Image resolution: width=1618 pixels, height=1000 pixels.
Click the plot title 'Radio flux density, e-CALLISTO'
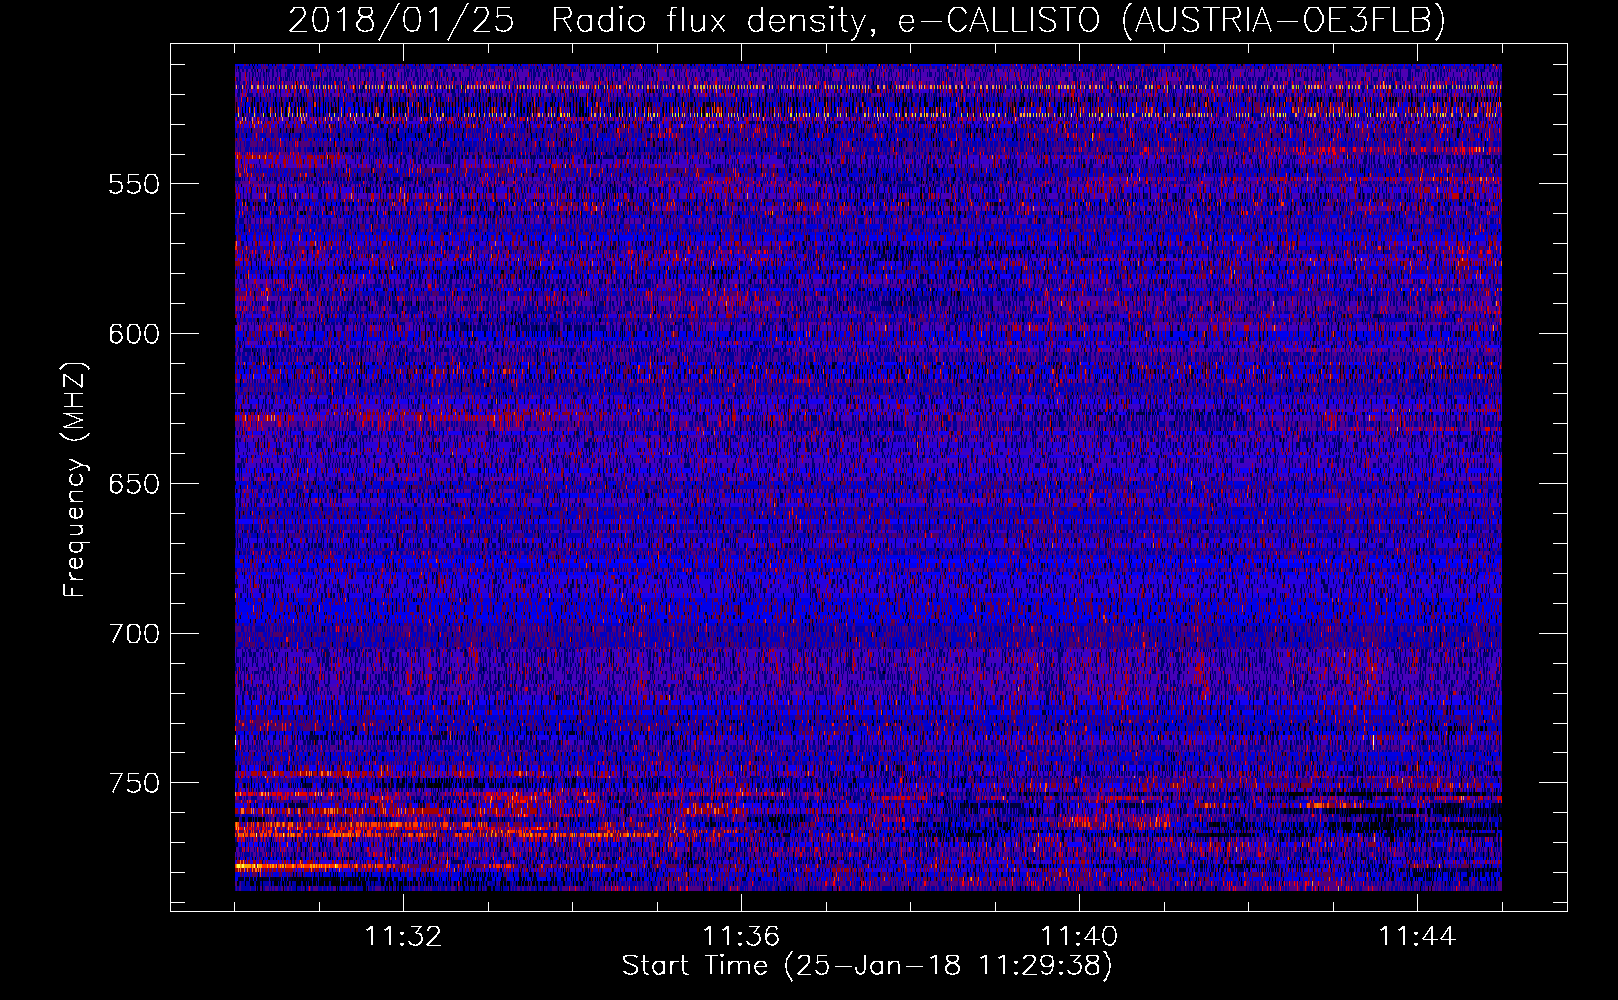(826, 21)
